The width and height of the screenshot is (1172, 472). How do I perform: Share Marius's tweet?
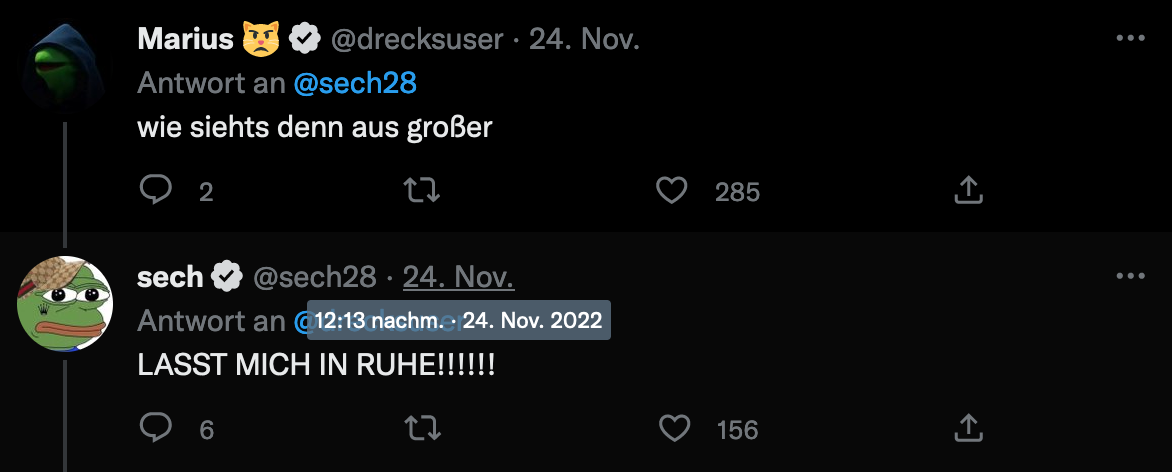[968, 190]
